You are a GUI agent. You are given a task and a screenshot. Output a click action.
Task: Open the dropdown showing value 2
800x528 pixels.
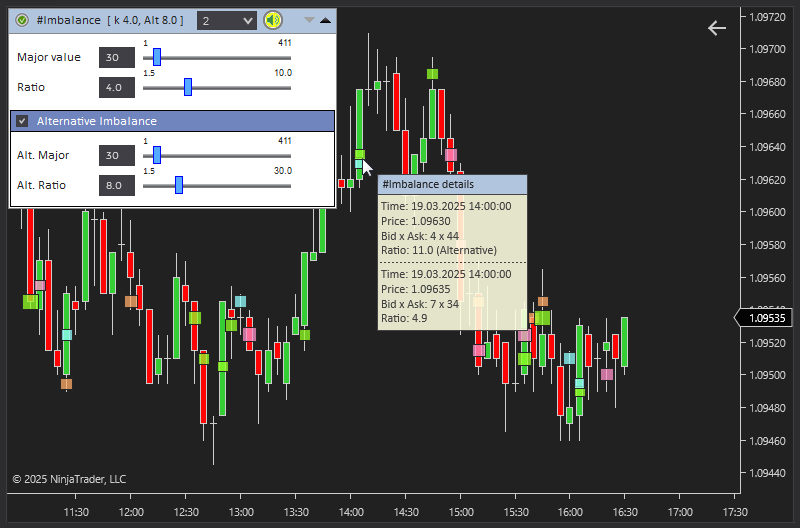226,20
